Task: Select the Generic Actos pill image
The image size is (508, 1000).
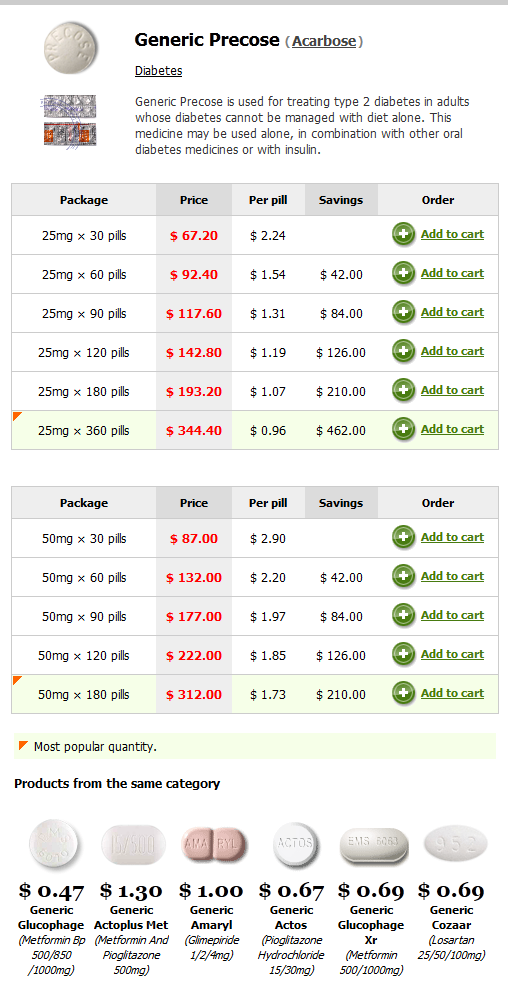Action: (293, 844)
